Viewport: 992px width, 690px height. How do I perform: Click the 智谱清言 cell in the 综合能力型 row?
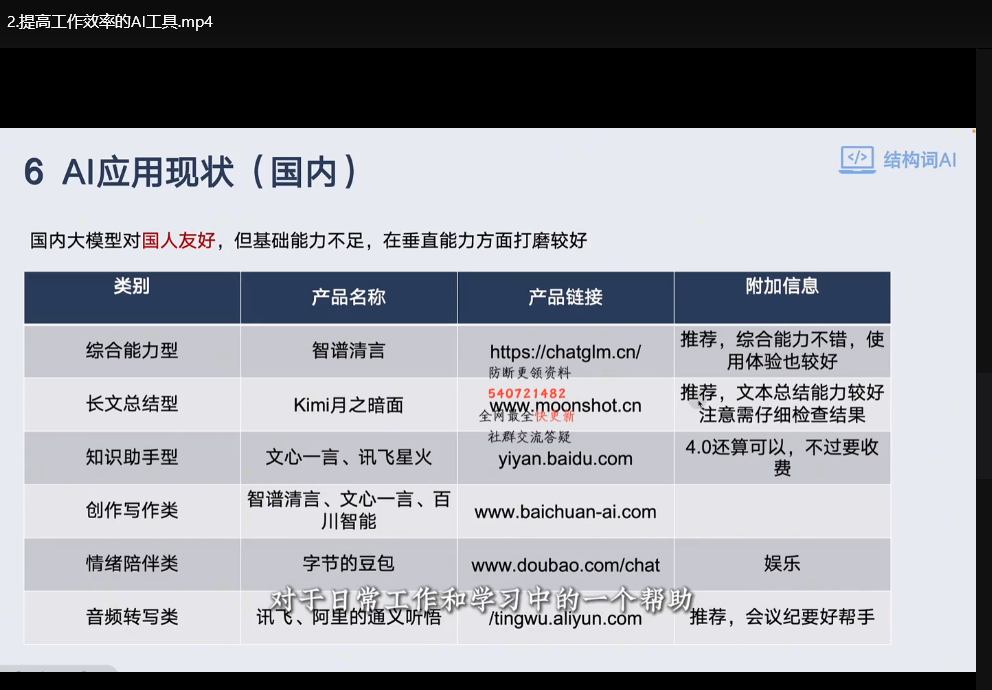(349, 350)
